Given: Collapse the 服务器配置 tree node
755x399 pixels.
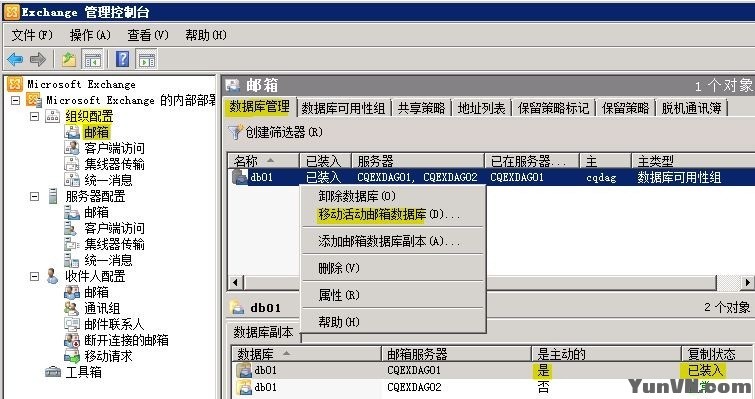Looking at the screenshot, I should (34, 196).
